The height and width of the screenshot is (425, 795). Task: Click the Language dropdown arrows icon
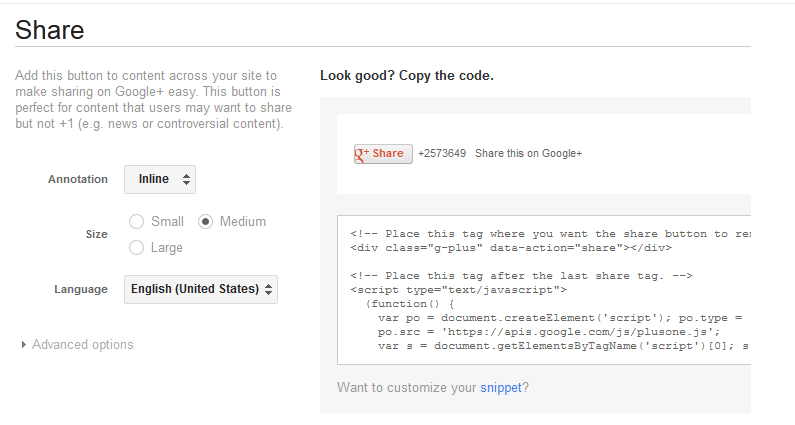(268, 289)
